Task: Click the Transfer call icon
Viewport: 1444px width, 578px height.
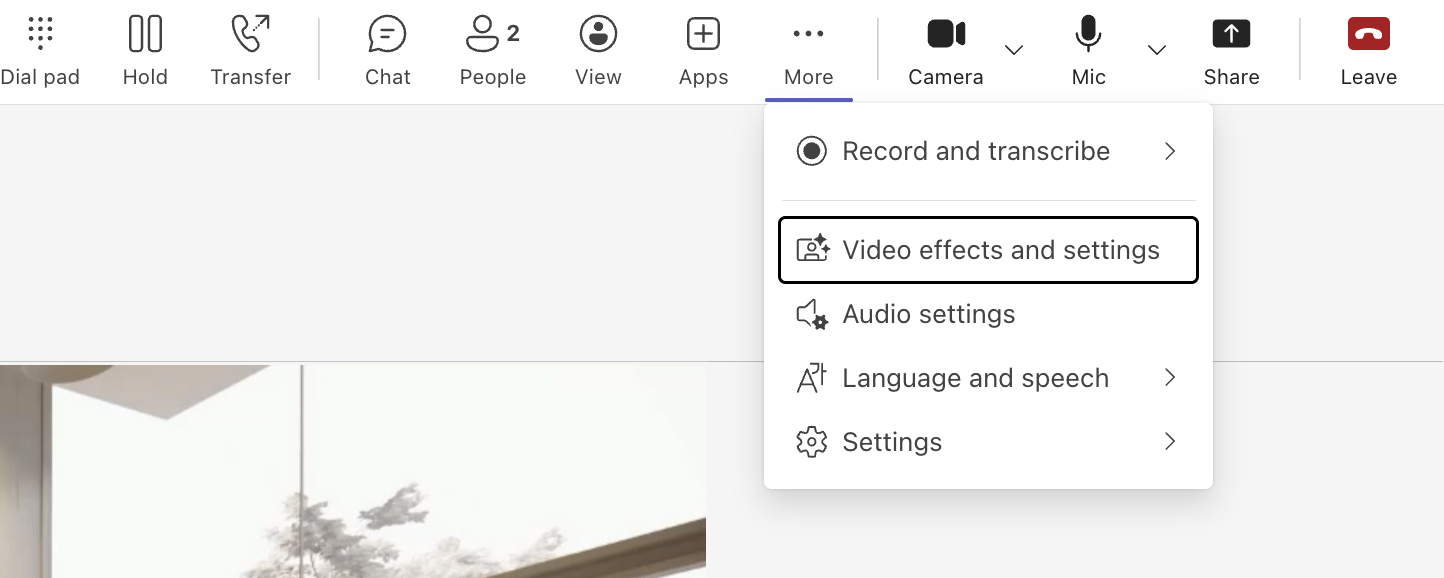Action: [x=250, y=50]
